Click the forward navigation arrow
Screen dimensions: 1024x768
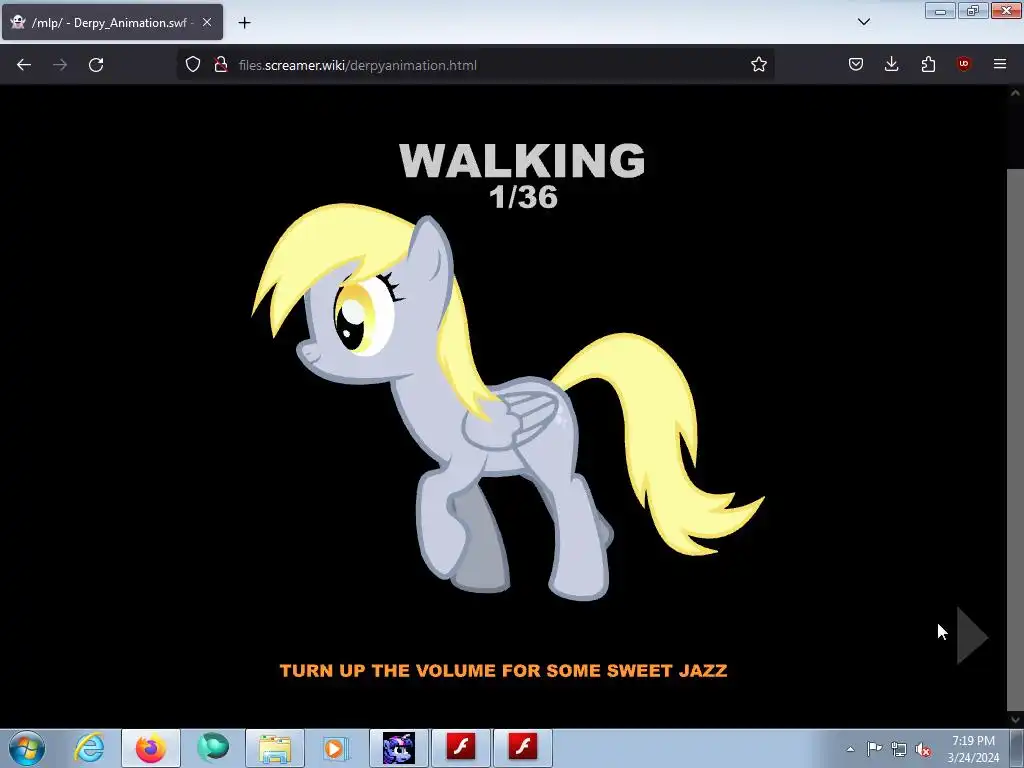(x=60, y=65)
